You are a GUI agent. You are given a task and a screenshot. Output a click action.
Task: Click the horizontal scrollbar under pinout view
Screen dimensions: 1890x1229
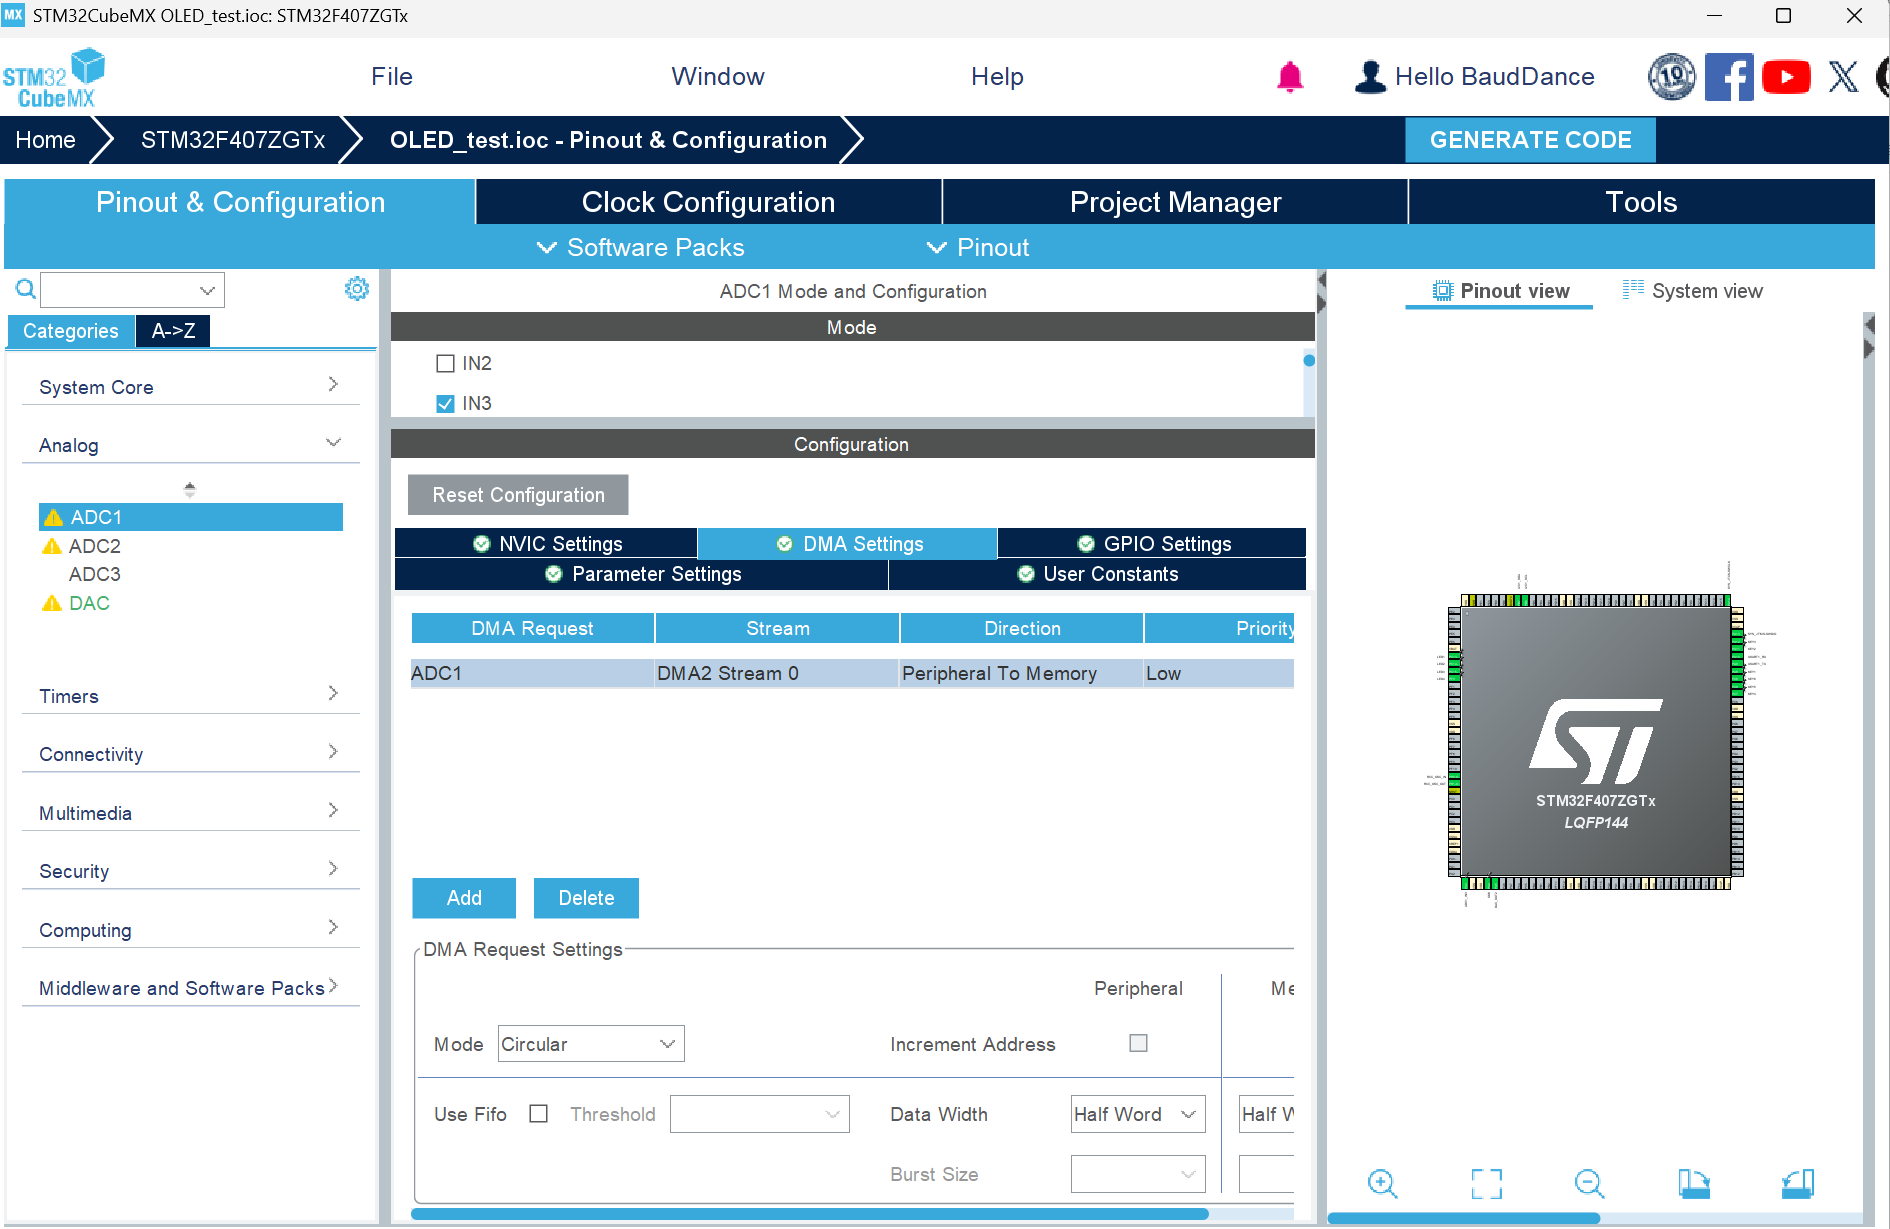[1464, 1218]
